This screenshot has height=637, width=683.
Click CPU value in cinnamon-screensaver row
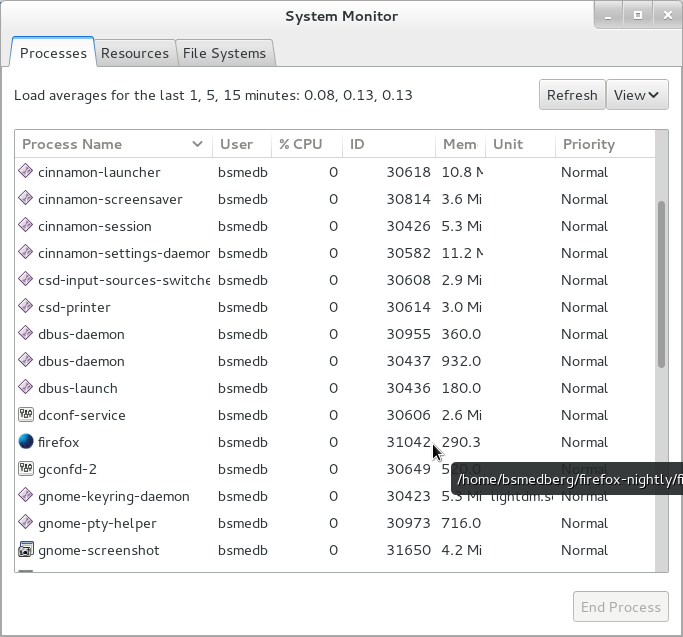pos(333,199)
